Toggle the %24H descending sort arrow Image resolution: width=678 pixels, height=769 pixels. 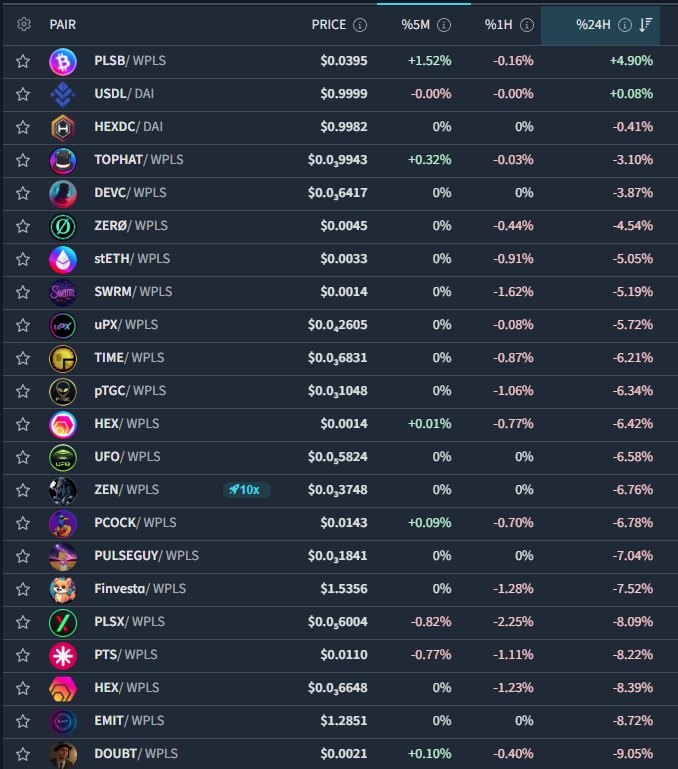pyautogui.click(x=646, y=25)
